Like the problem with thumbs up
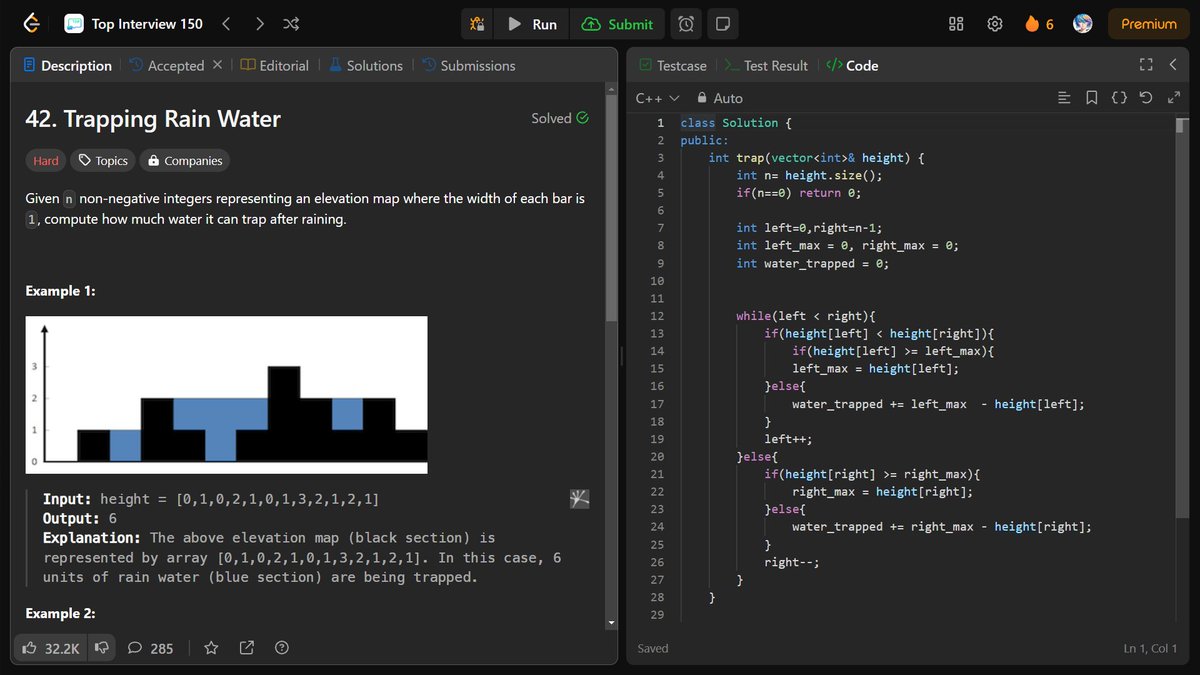Screen dimensions: 1200x675 pyautogui.click(x=52, y=648)
